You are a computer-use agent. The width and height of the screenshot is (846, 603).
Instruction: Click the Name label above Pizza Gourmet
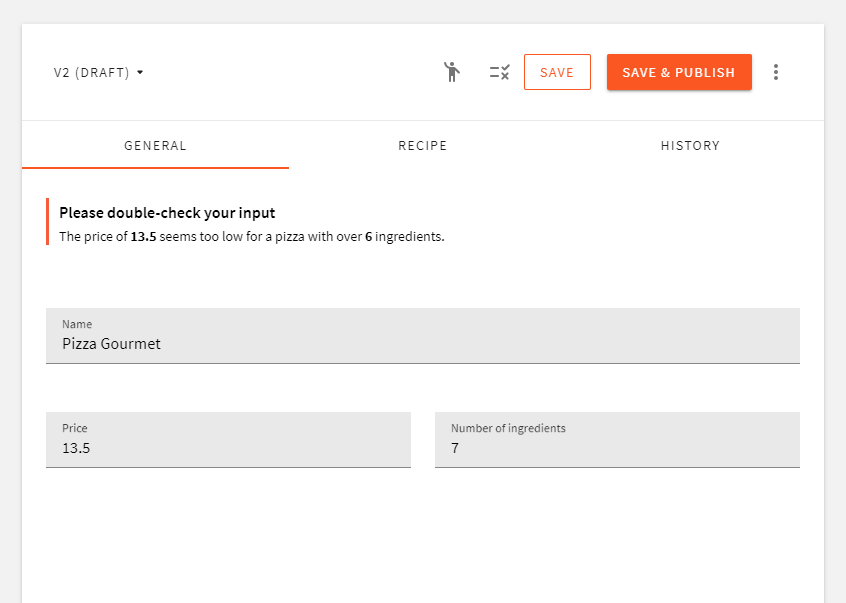[x=77, y=324]
